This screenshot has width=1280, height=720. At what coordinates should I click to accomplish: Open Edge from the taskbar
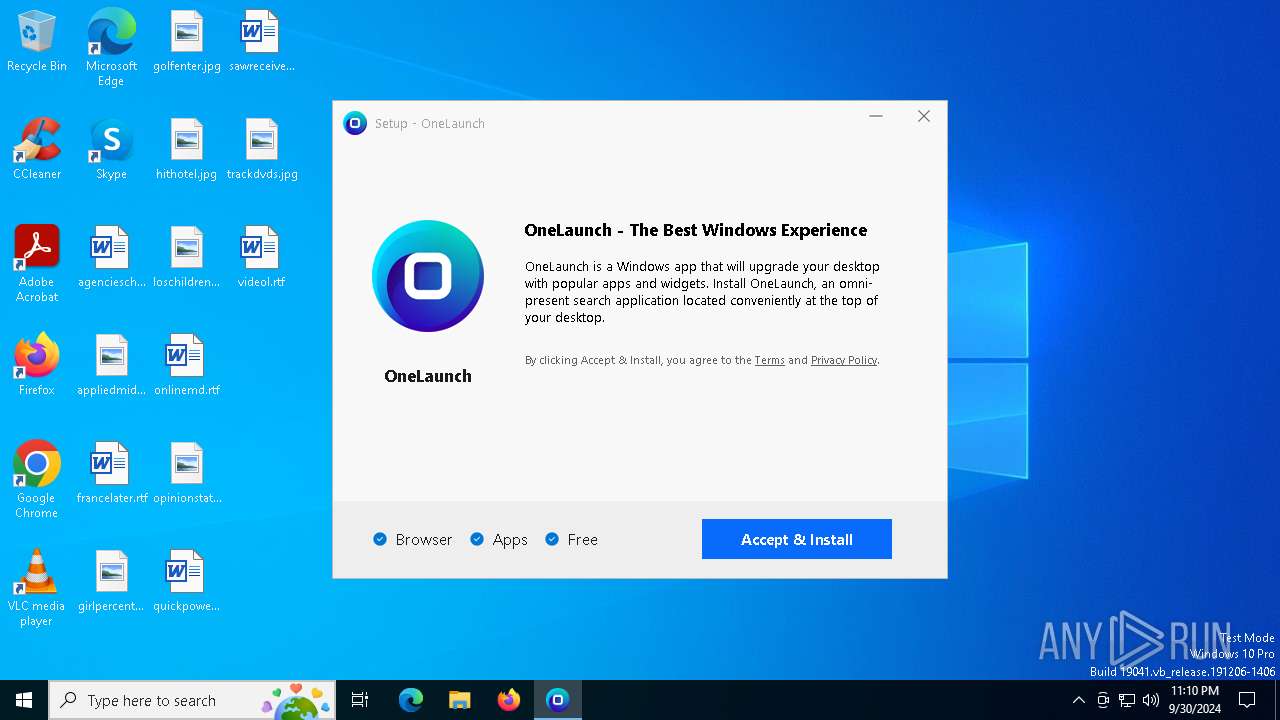click(x=411, y=700)
